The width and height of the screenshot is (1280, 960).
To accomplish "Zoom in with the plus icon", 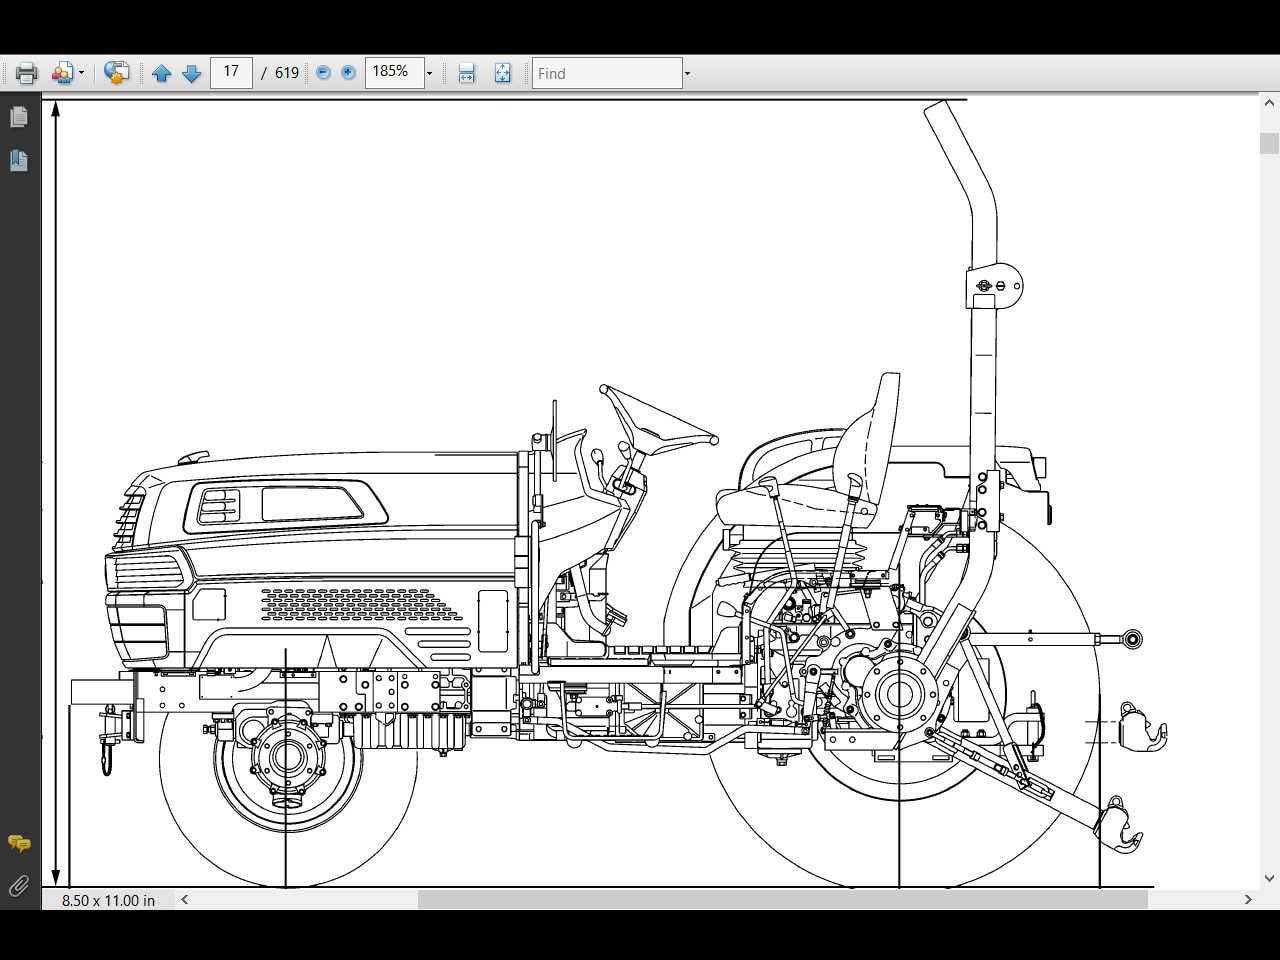I will (347, 72).
